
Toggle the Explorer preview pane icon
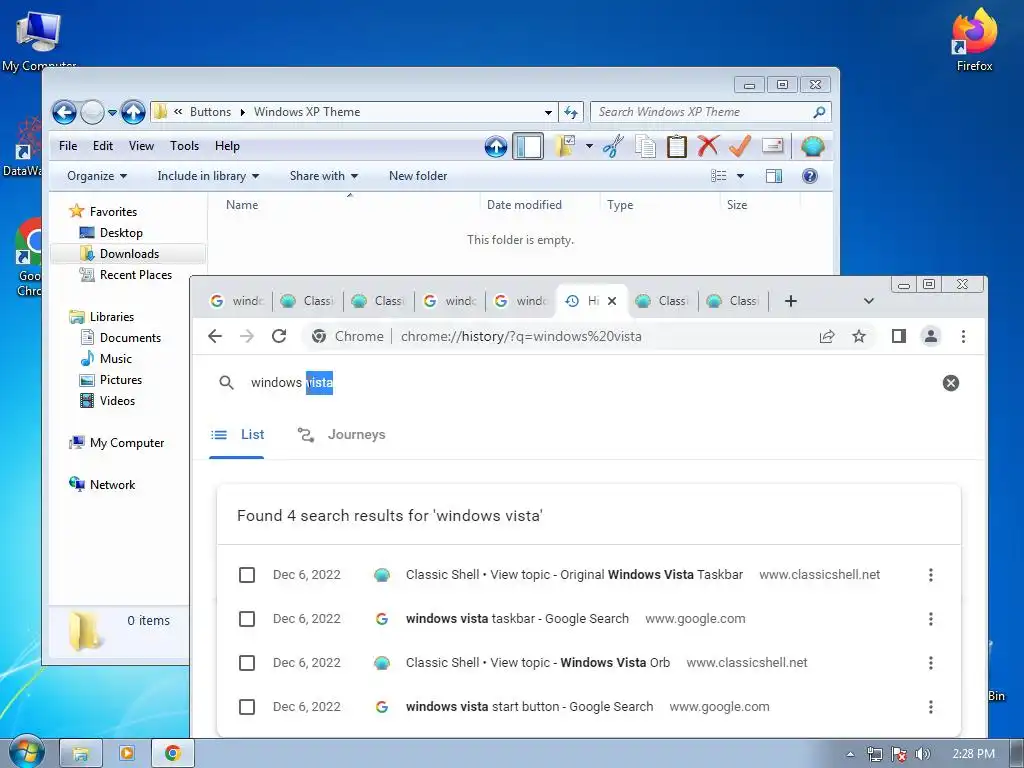[x=774, y=176]
